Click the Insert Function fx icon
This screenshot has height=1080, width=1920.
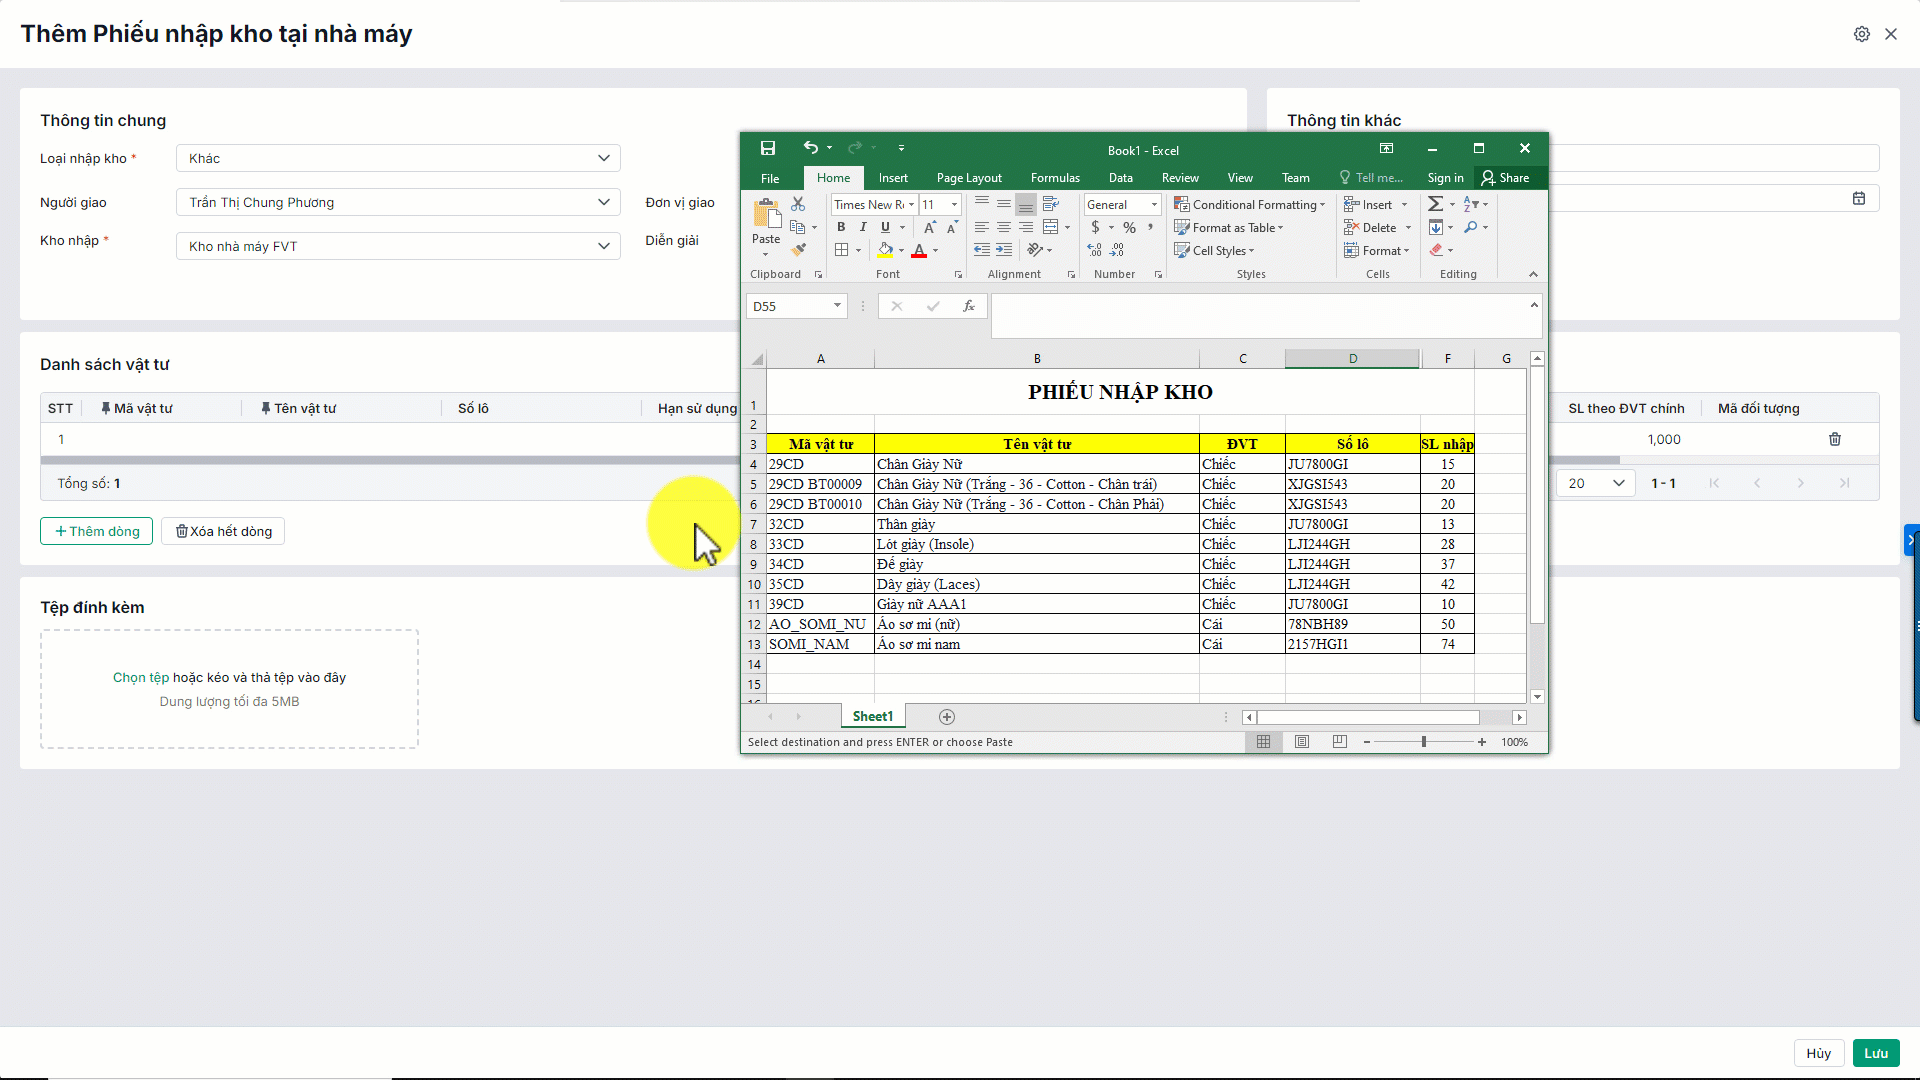pos(968,307)
